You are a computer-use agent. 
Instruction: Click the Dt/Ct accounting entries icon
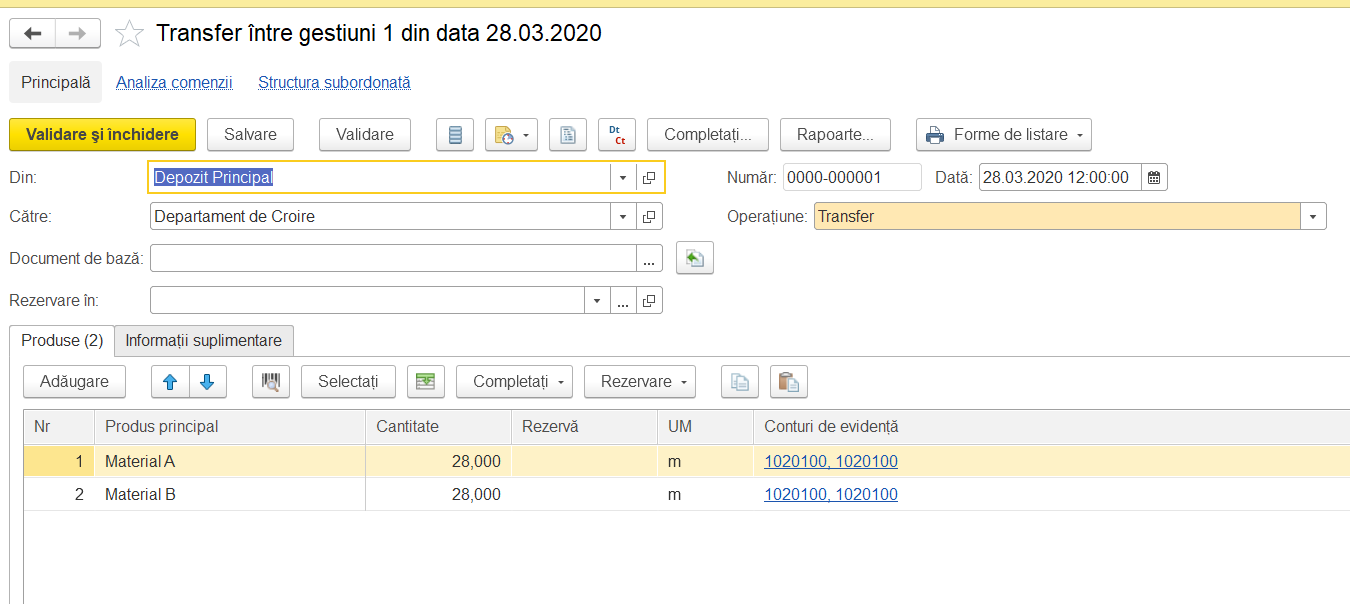click(x=617, y=135)
